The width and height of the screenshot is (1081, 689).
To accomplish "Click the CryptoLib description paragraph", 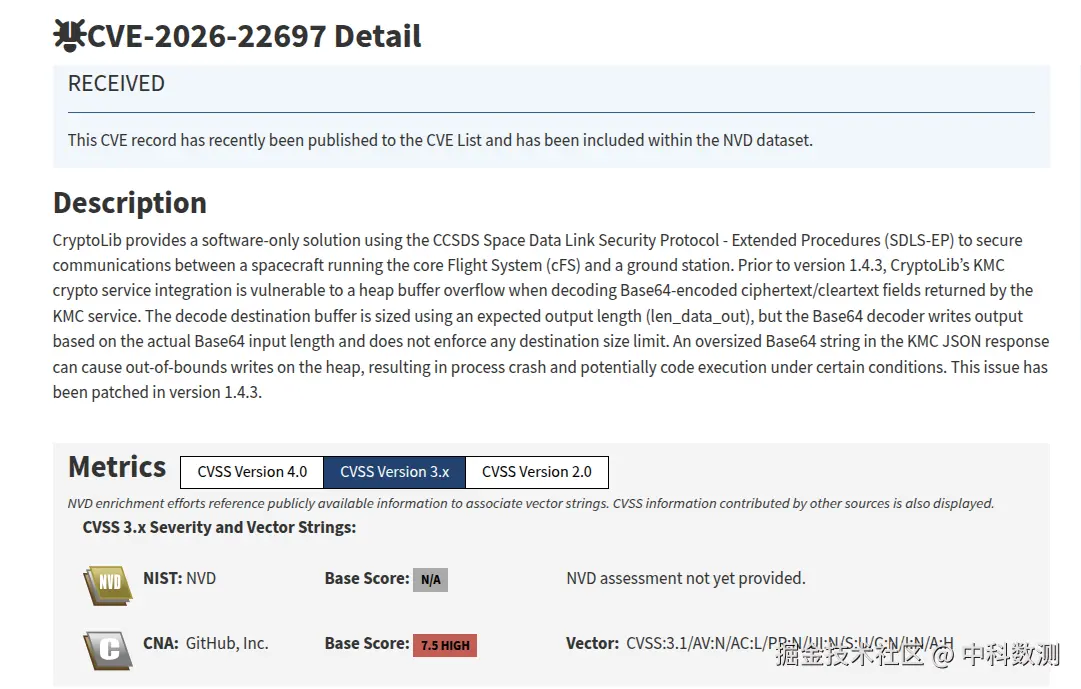I will click(x=550, y=316).
